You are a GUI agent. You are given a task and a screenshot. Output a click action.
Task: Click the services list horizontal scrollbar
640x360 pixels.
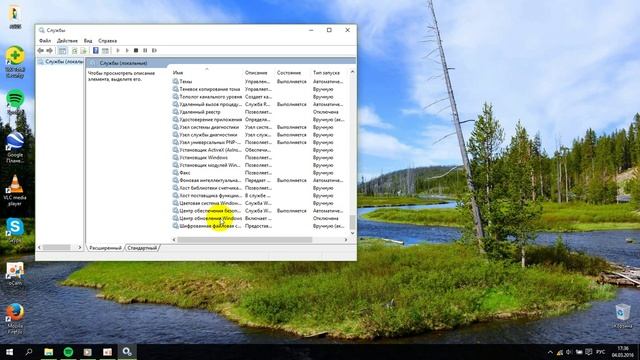[x=245, y=240]
